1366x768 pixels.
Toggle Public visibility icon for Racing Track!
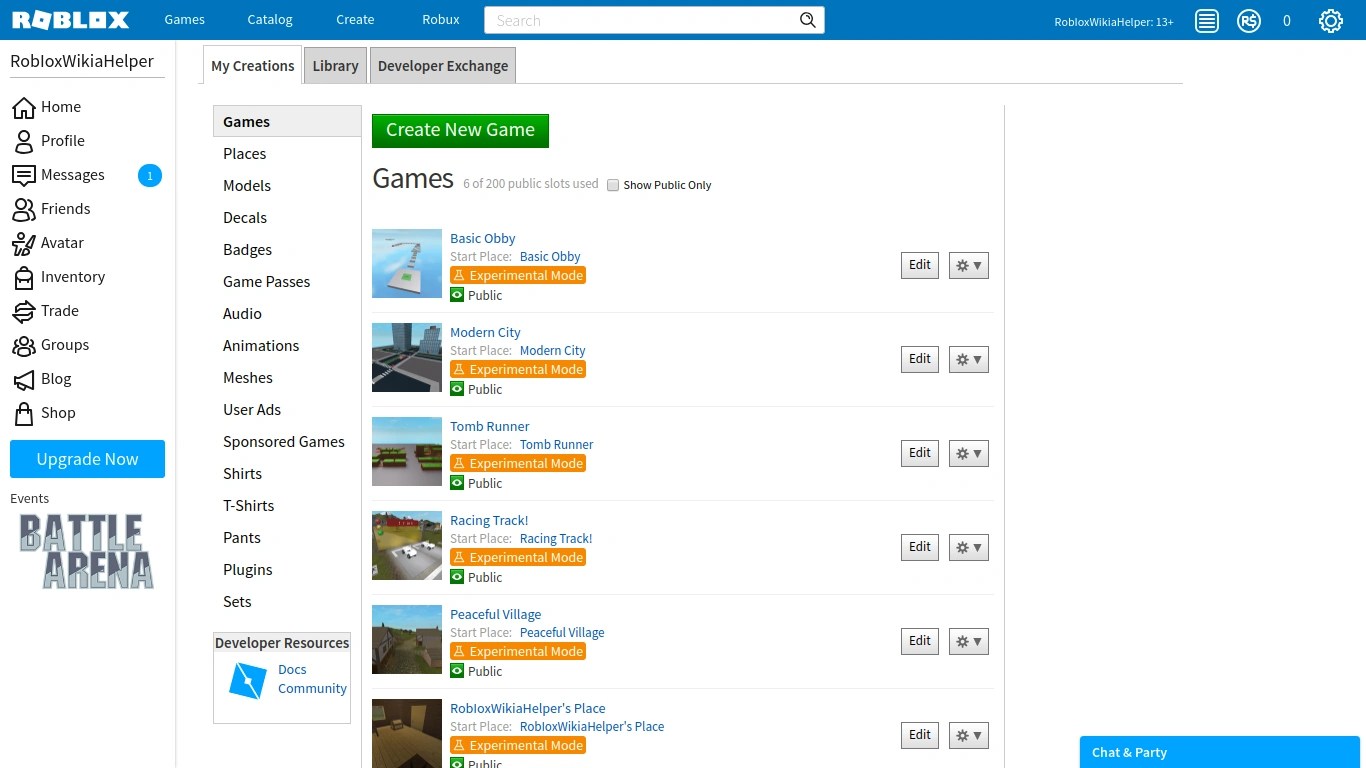coord(457,577)
